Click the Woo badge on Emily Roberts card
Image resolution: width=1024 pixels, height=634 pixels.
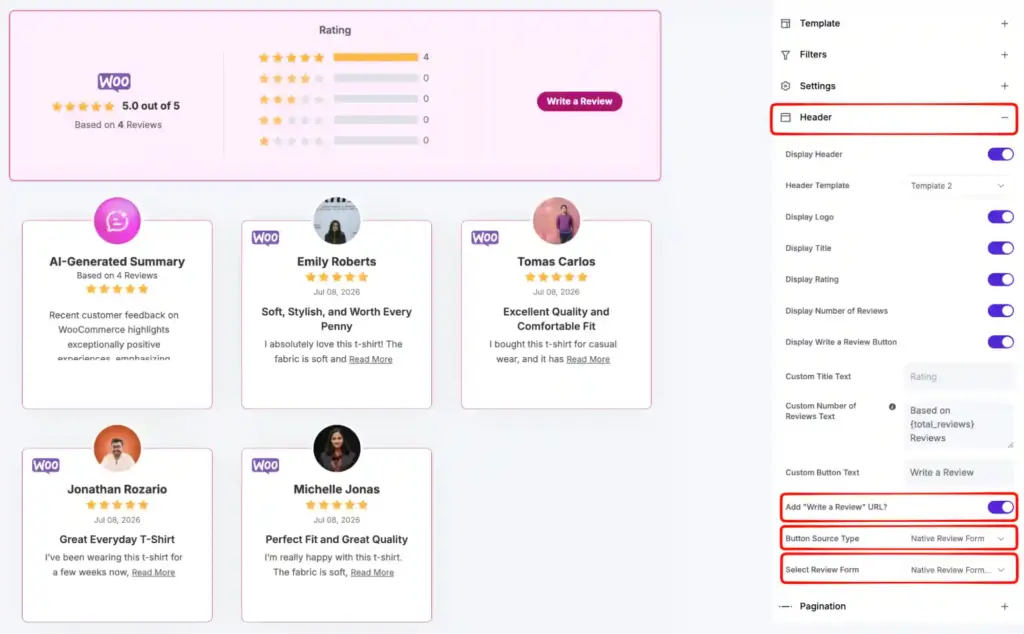pyautogui.click(x=265, y=238)
